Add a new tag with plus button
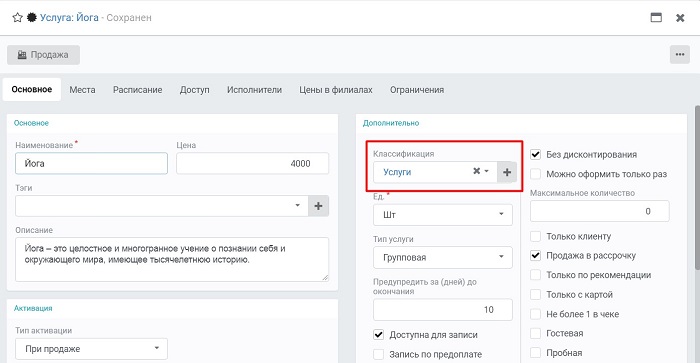The image size is (700, 363). pyautogui.click(x=318, y=206)
